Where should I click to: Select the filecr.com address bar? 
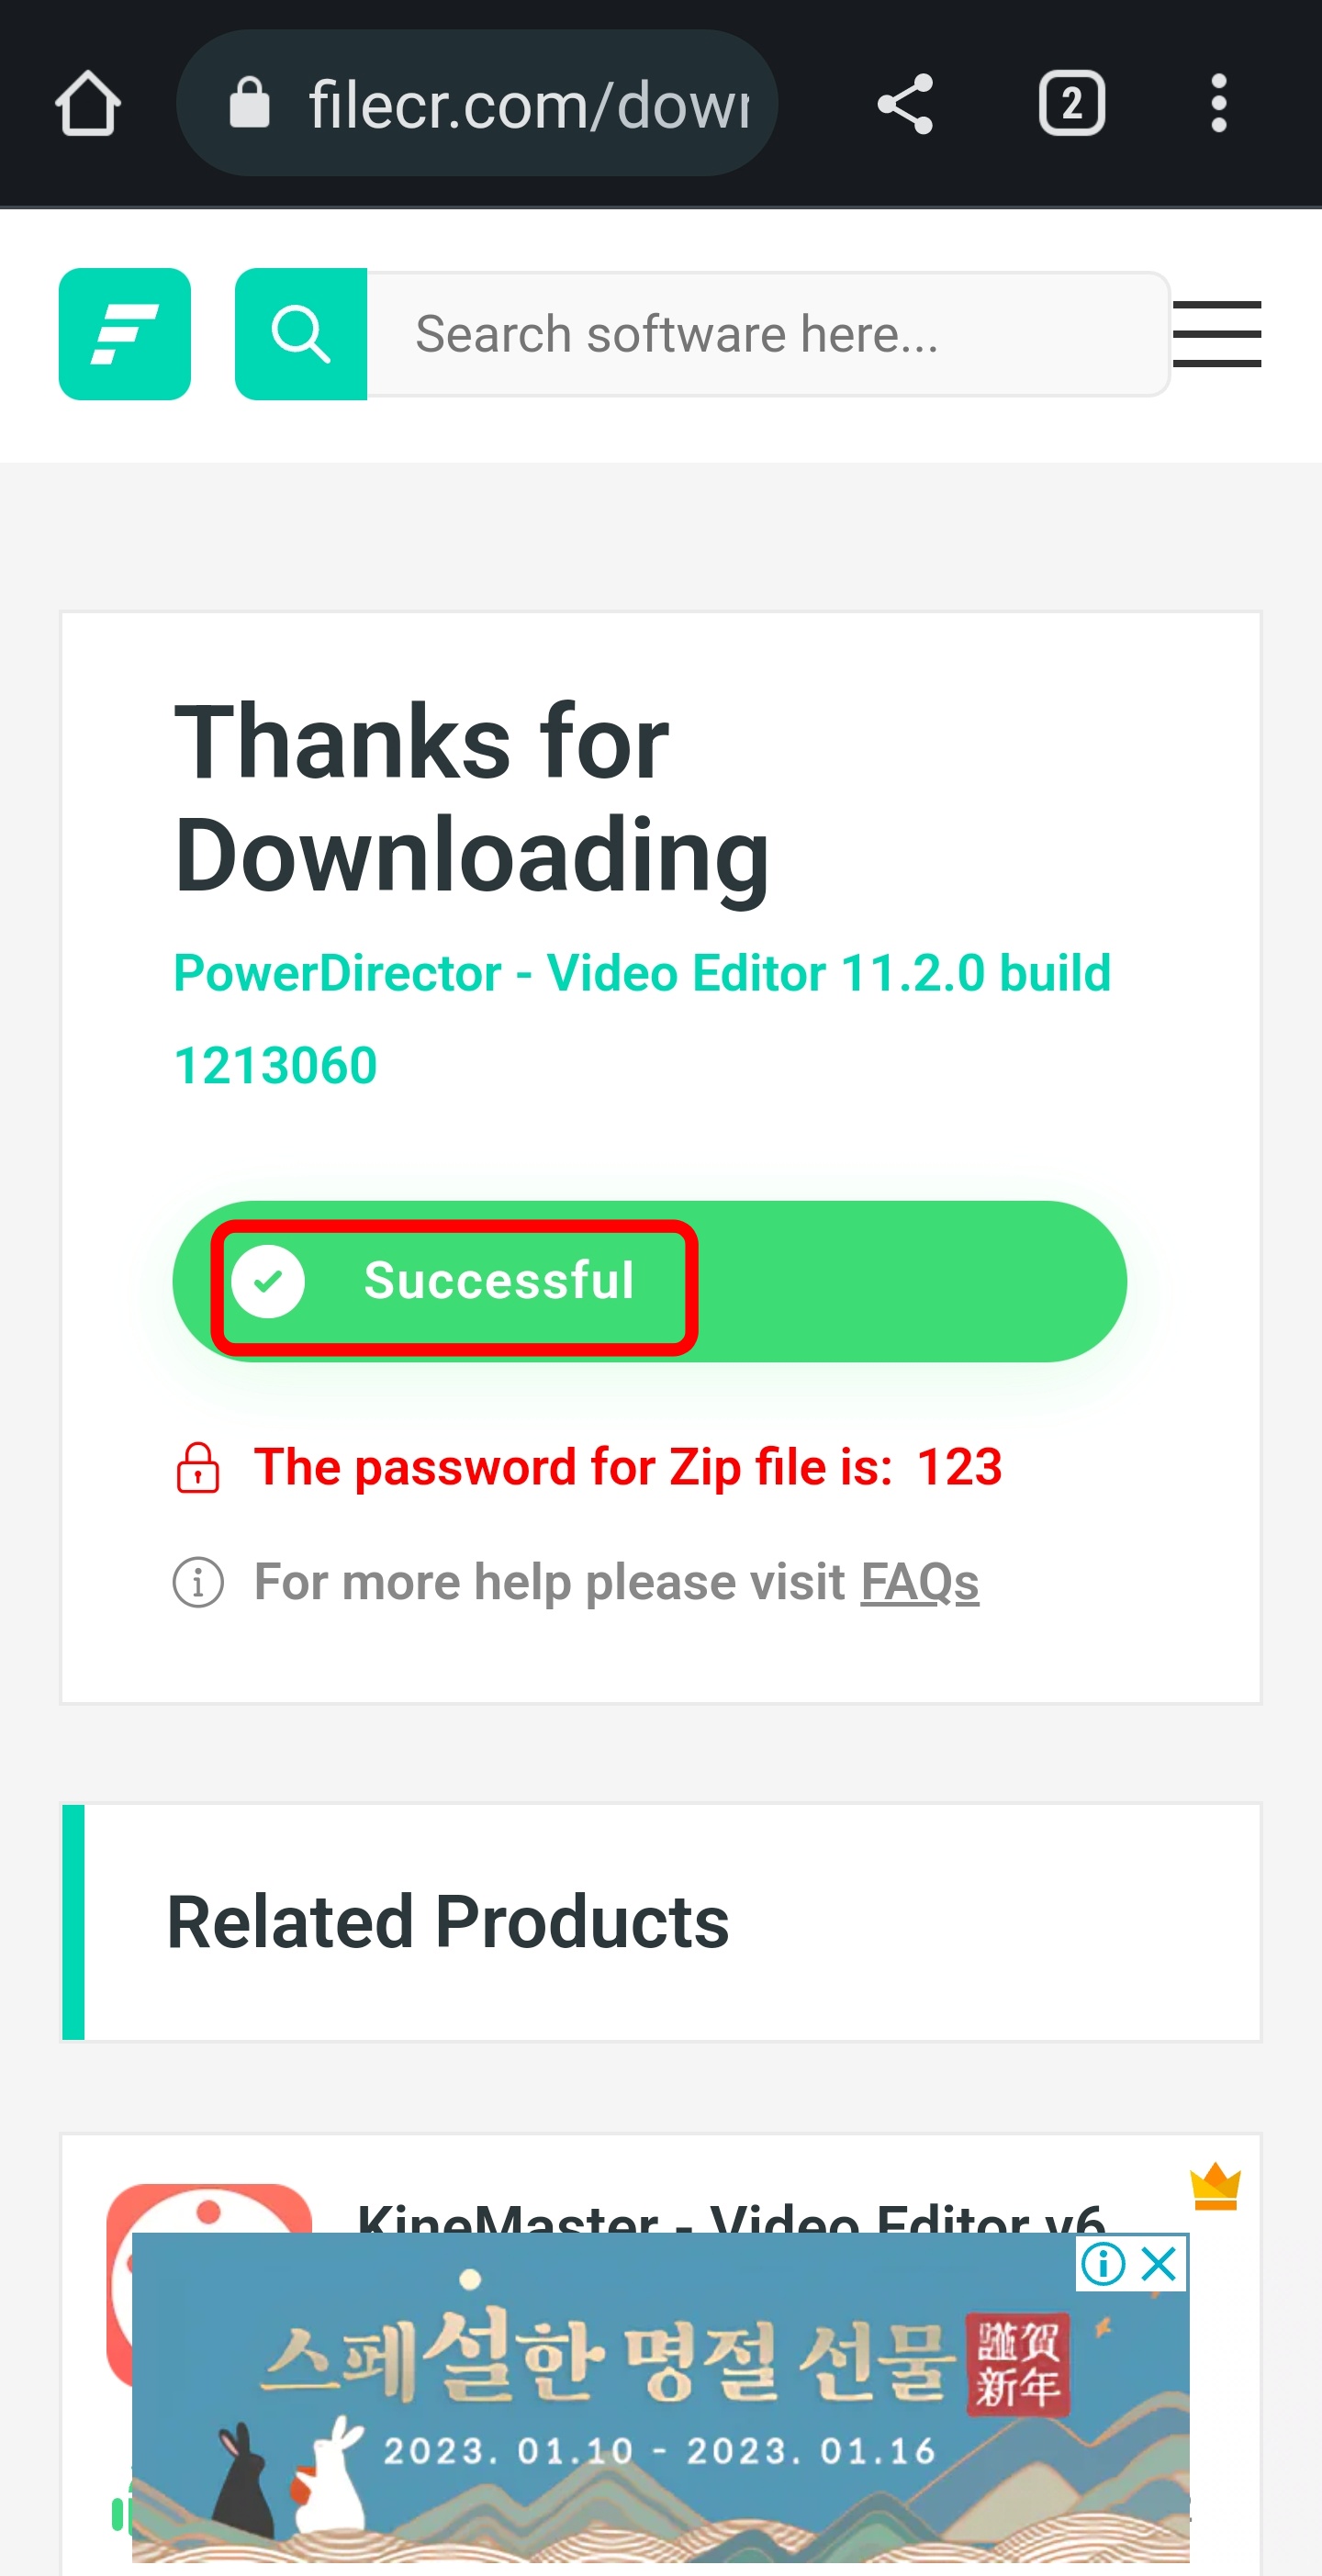pyautogui.click(x=477, y=103)
